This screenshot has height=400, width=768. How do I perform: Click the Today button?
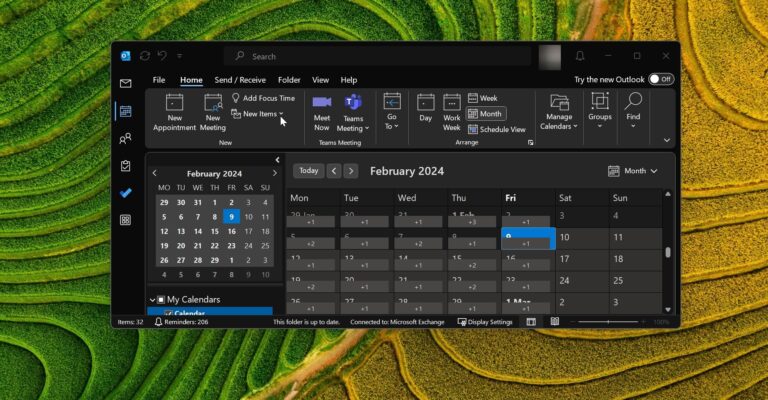click(x=309, y=171)
